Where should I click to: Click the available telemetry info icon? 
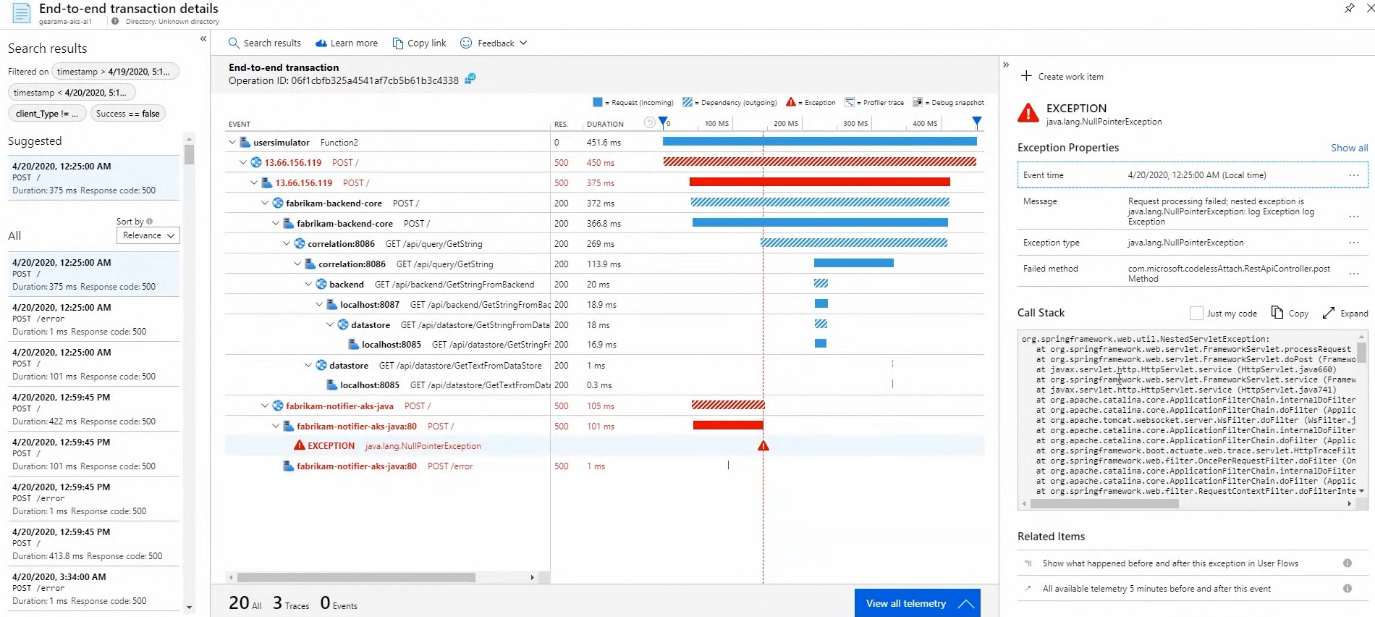point(1347,589)
